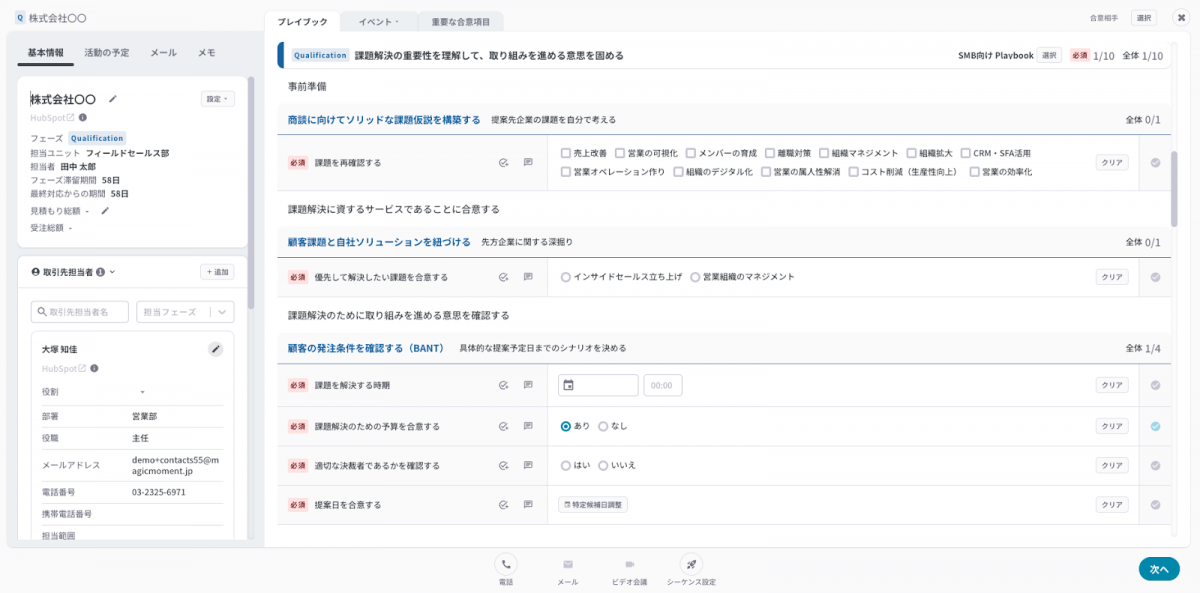Click the completion check circle for 提案日を合意する

click(1155, 505)
